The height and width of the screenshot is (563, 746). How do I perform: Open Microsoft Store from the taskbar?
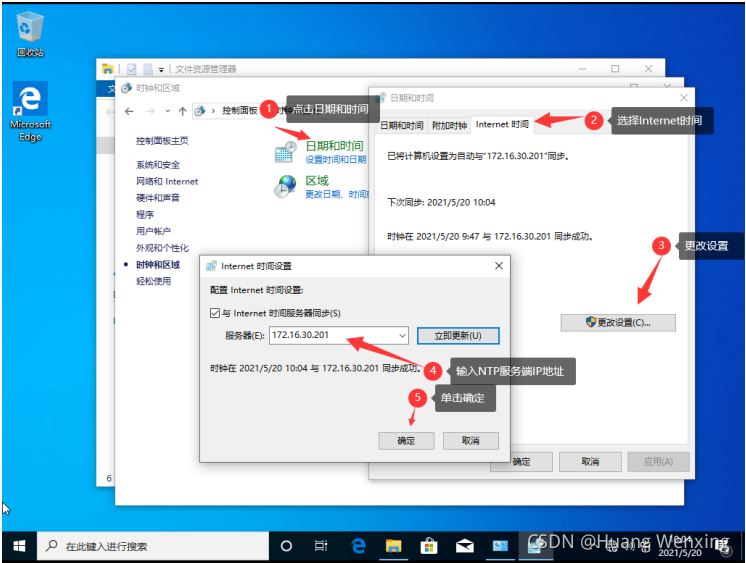coord(429,546)
